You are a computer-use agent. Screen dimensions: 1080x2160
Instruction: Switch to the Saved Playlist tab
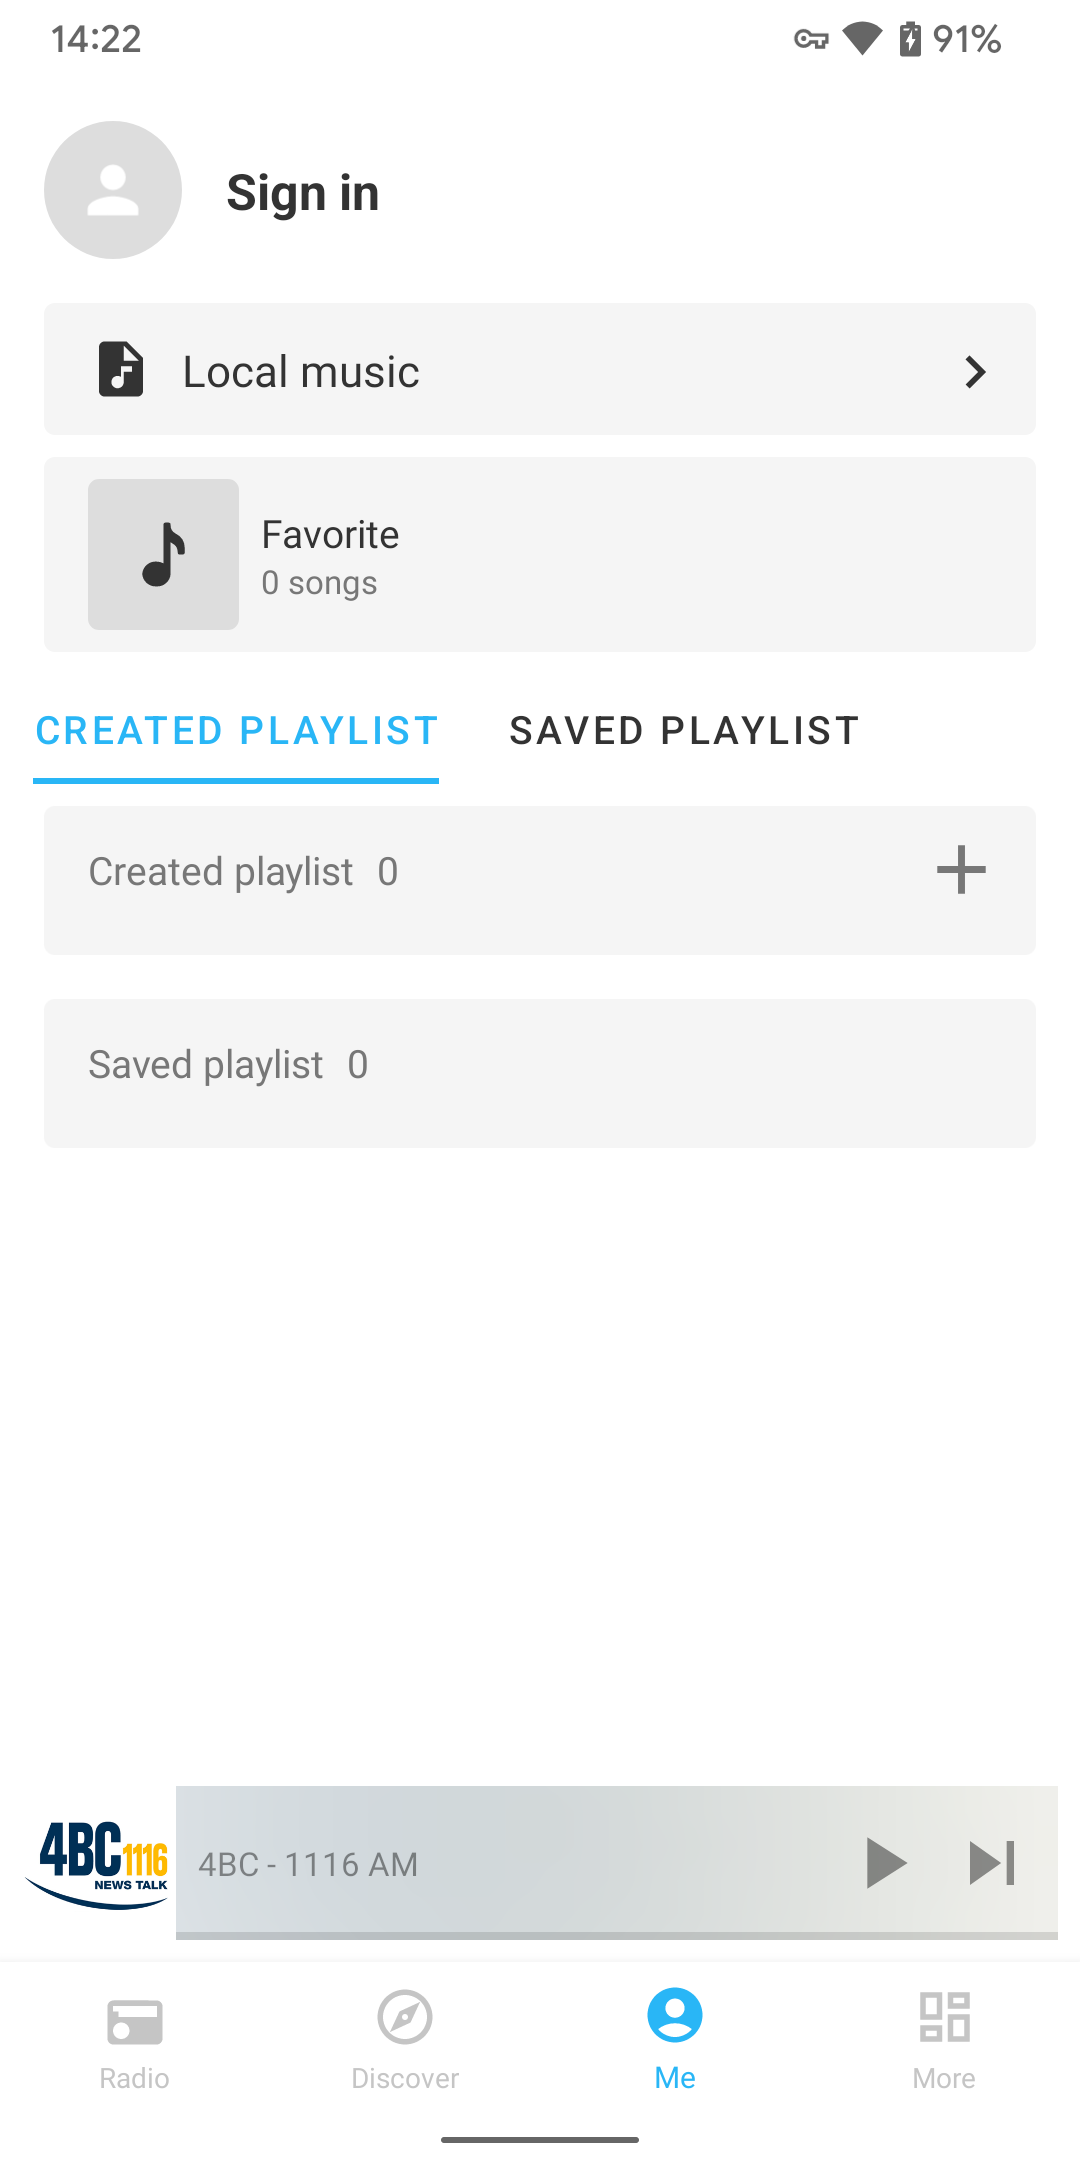pyautogui.click(x=685, y=731)
